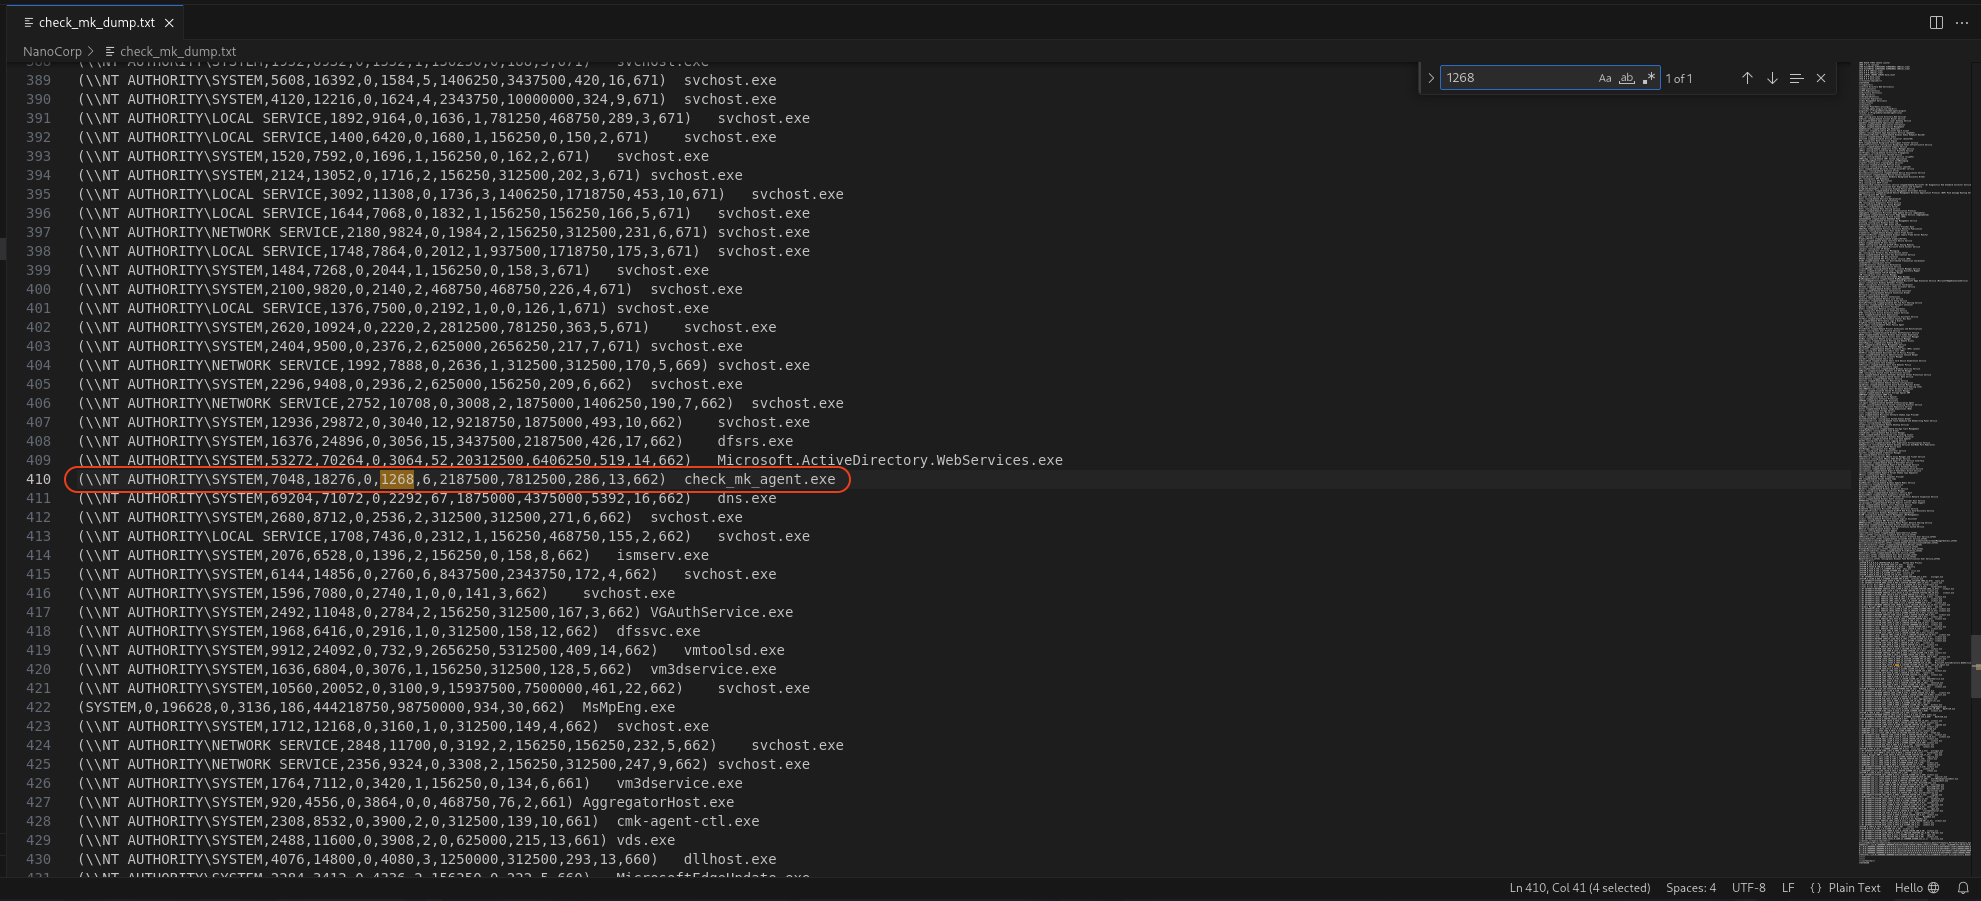Change Plain Text language mode
This screenshot has width=1981, height=901.
pyautogui.click(x=1853, y=888)
